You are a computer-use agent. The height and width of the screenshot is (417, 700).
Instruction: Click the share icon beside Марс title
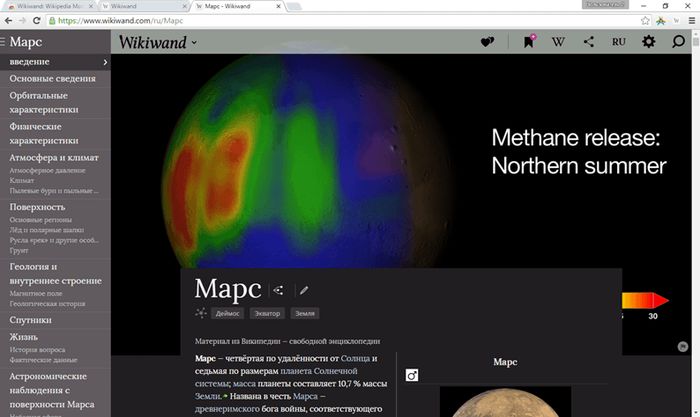(x=278, y=290)
